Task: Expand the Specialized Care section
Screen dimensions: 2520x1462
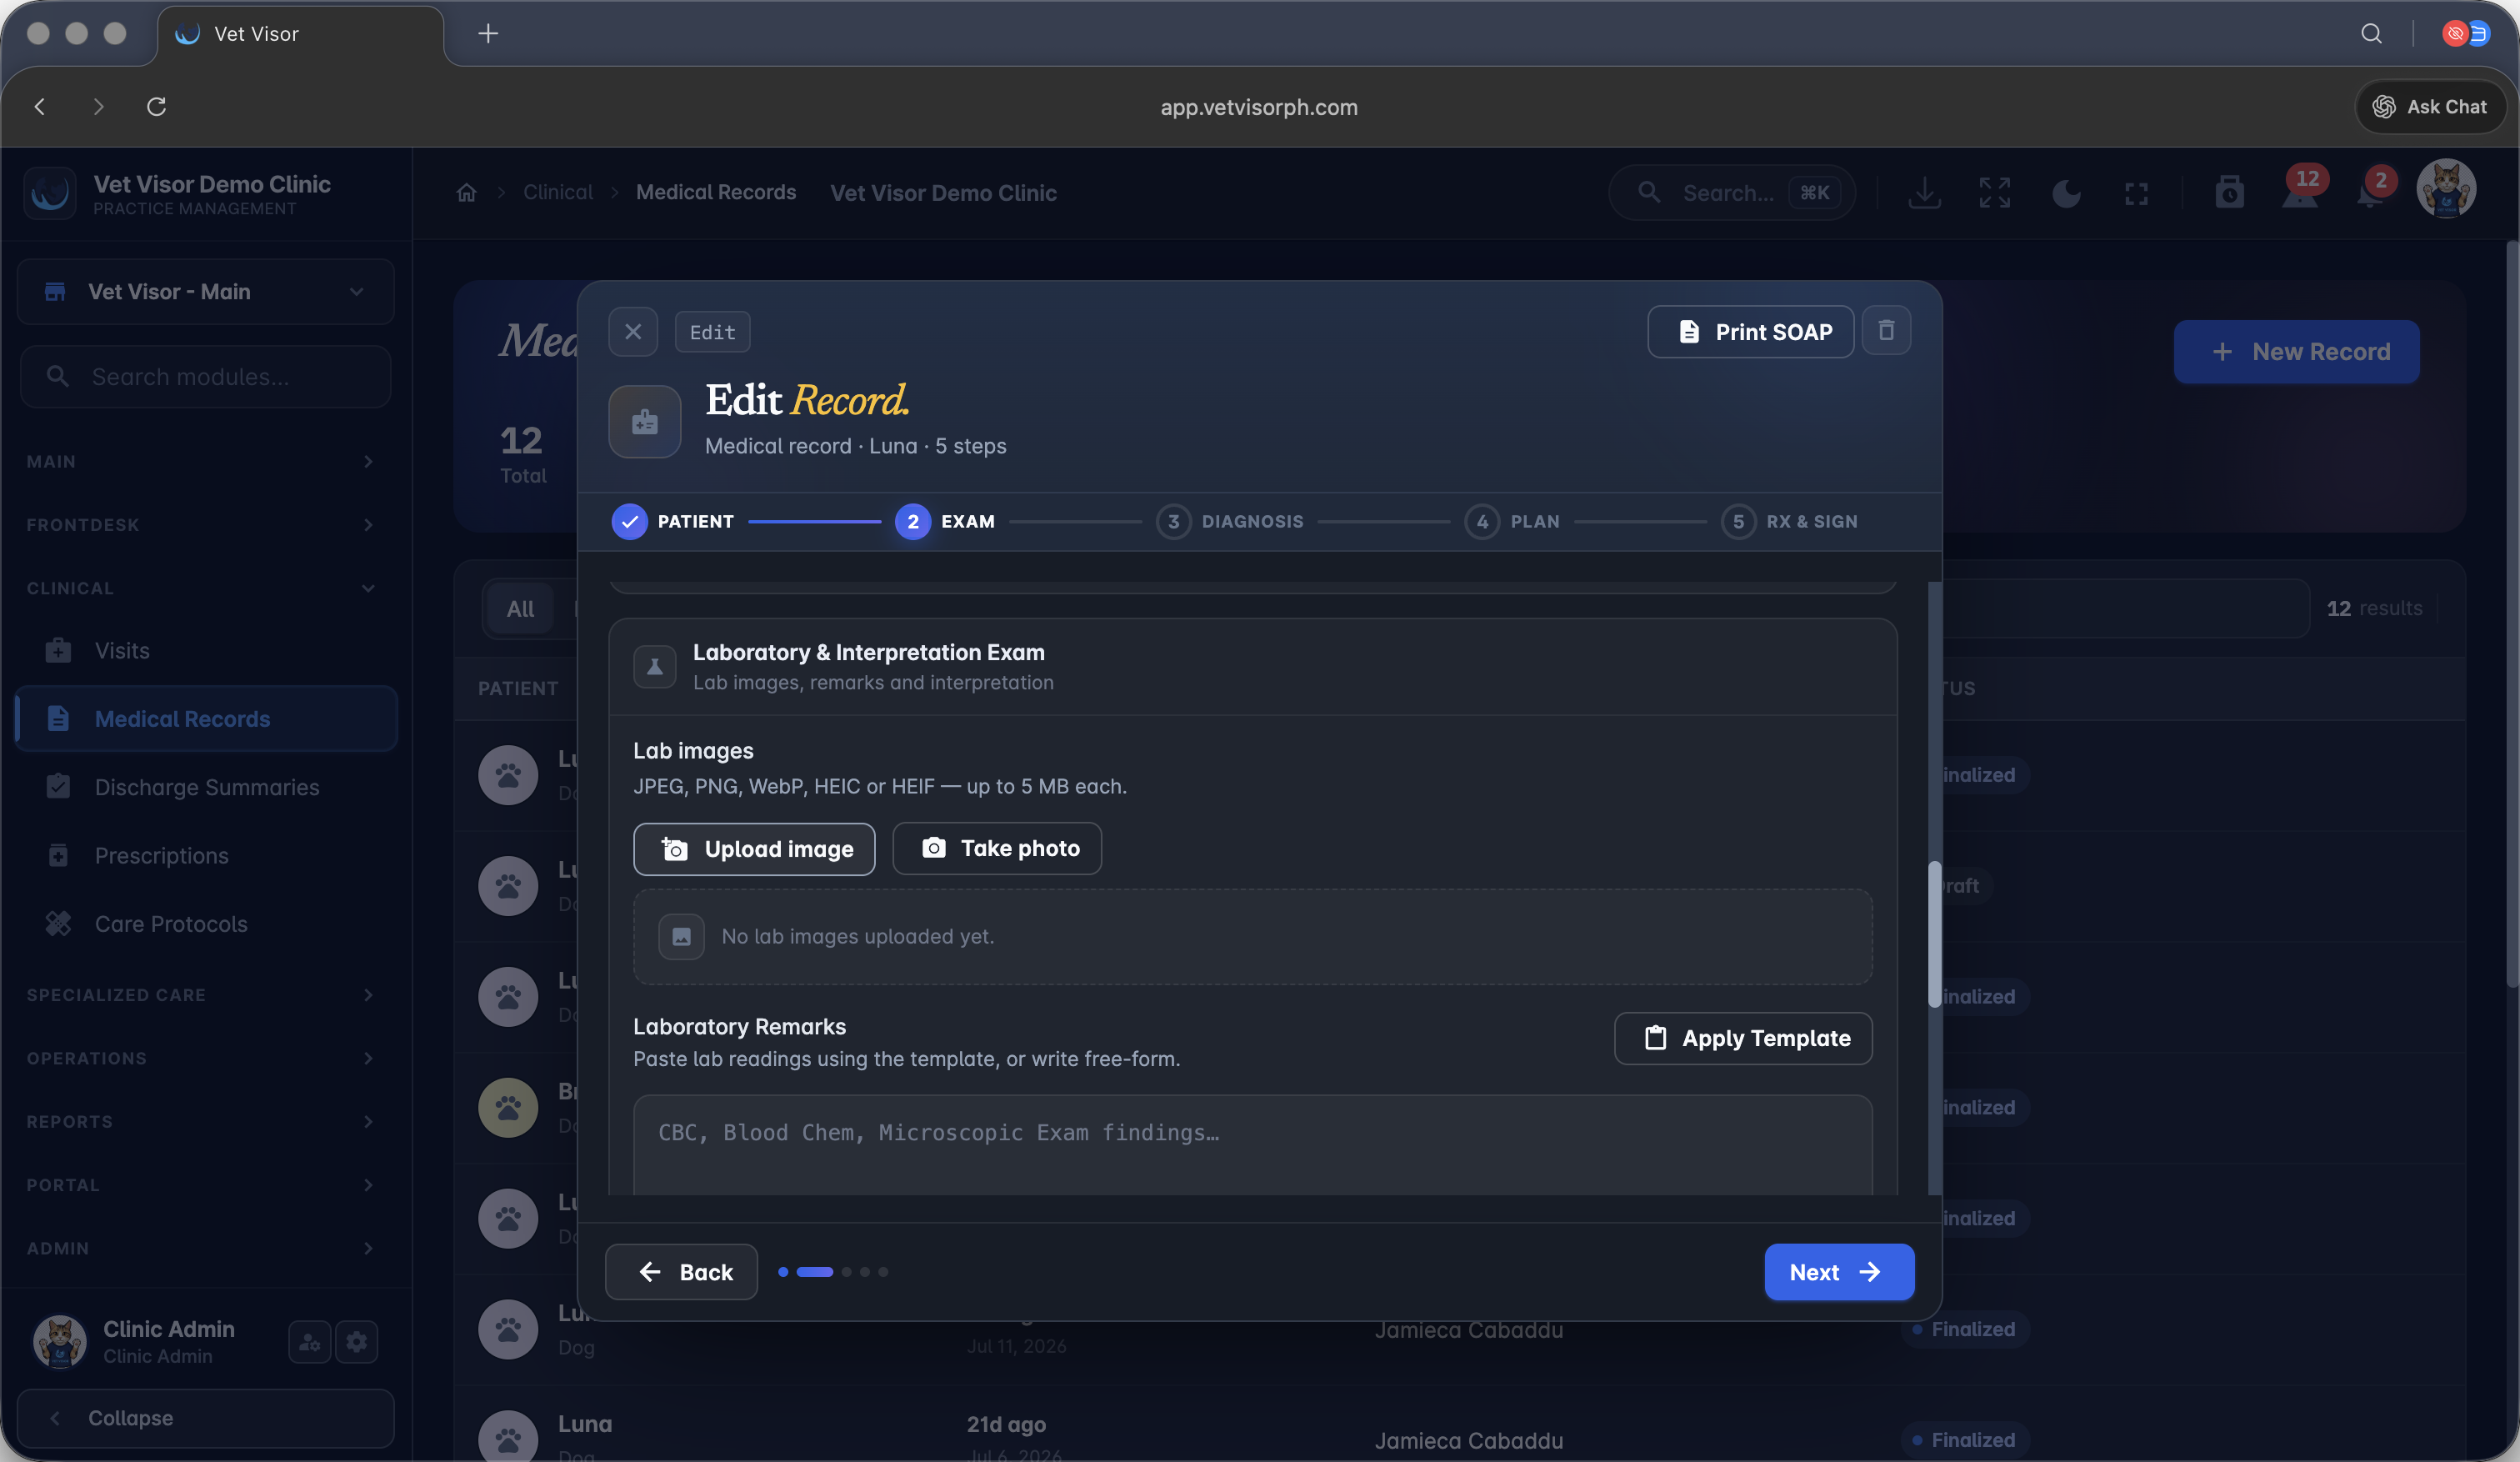Action: click(x=201, y=994)
